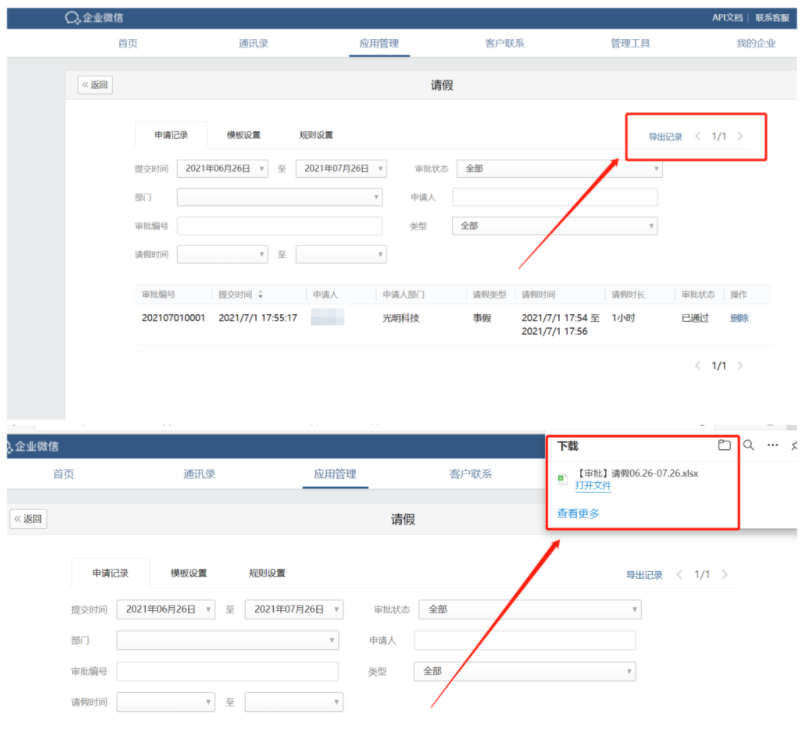Expand the 审批状态 全部 dropdown in top screenshot
Image resolution: width=806 pixels, height=732 pixels.
pyautogui.click(x=559, y=169)
